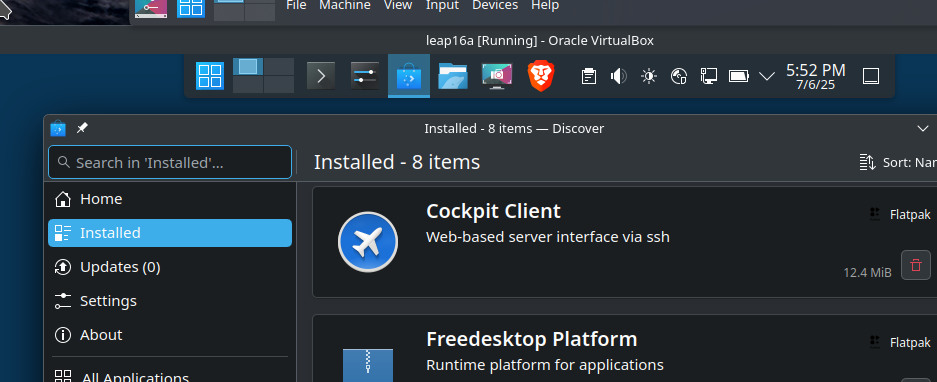Open the VirtualBox View menu

point(398,5)
